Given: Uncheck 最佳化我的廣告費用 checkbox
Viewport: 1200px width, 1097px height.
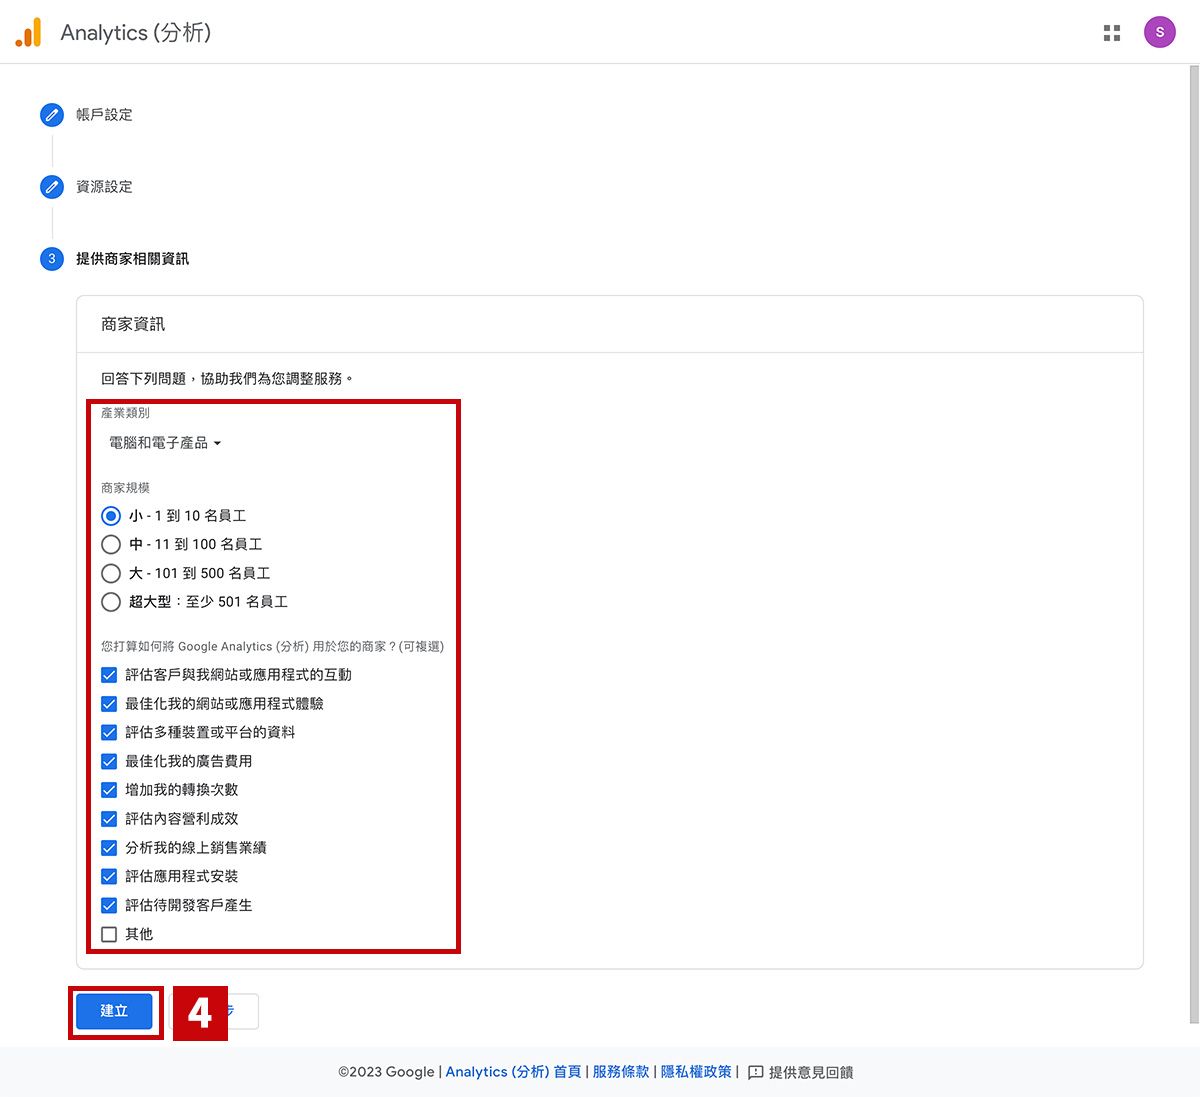Looking at the screenshot, I should click(110, 761).
